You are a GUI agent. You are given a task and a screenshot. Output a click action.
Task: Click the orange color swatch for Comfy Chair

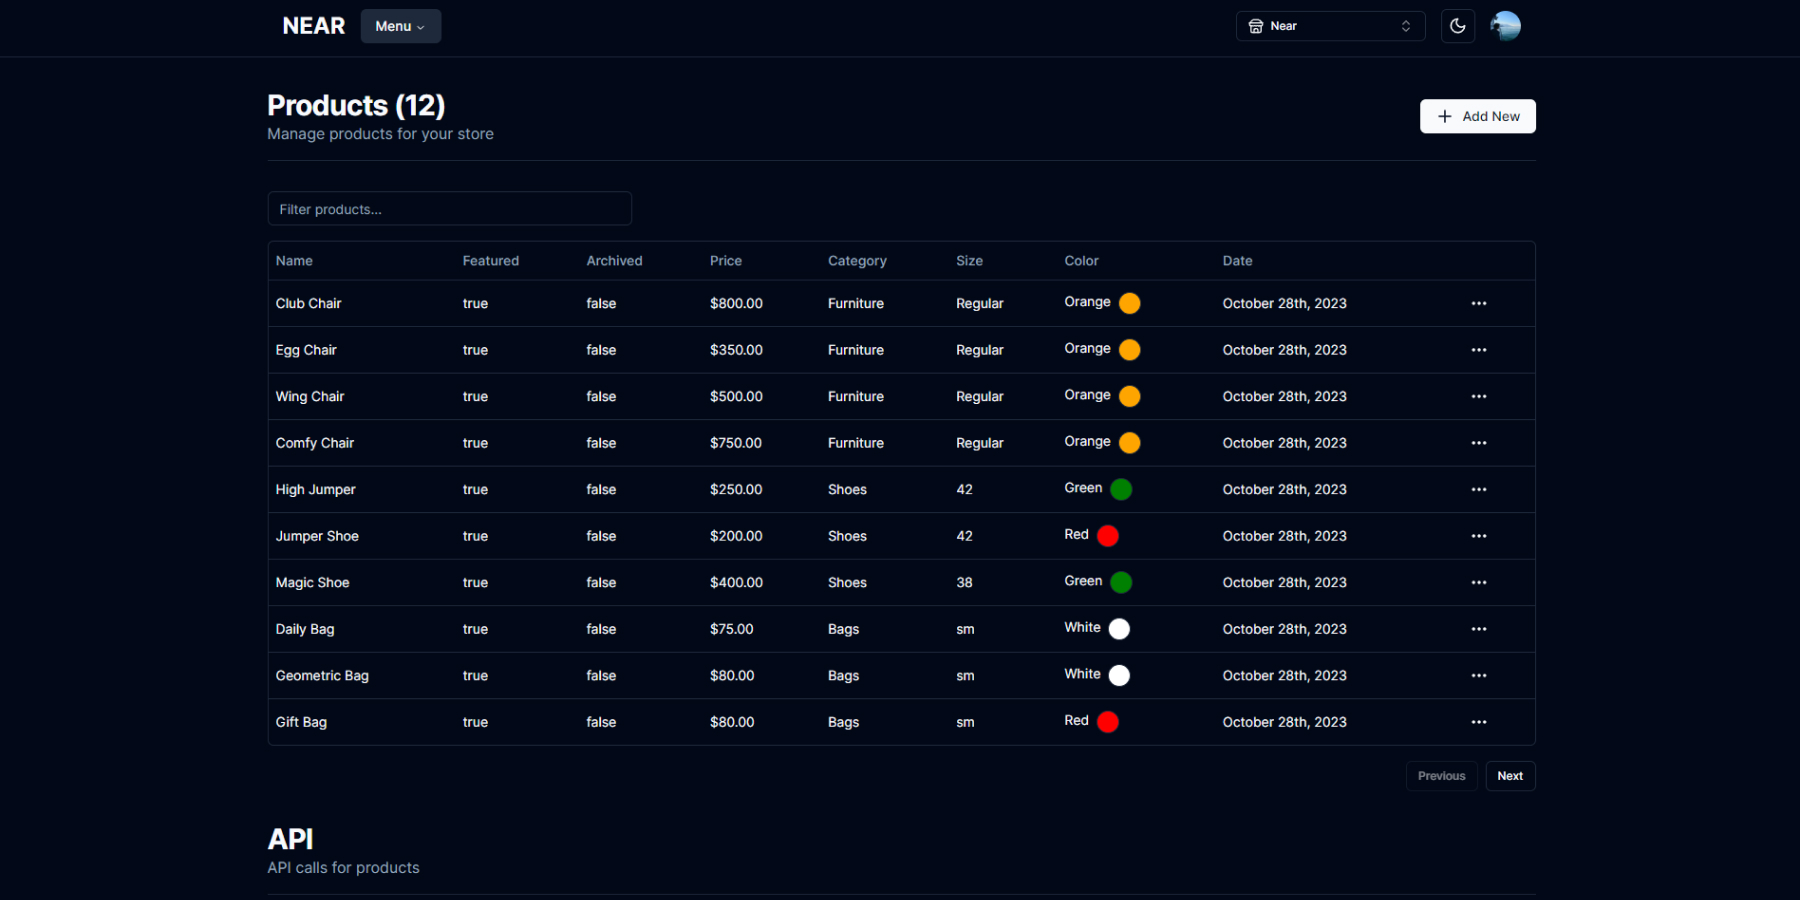(x=1129, y=443)
